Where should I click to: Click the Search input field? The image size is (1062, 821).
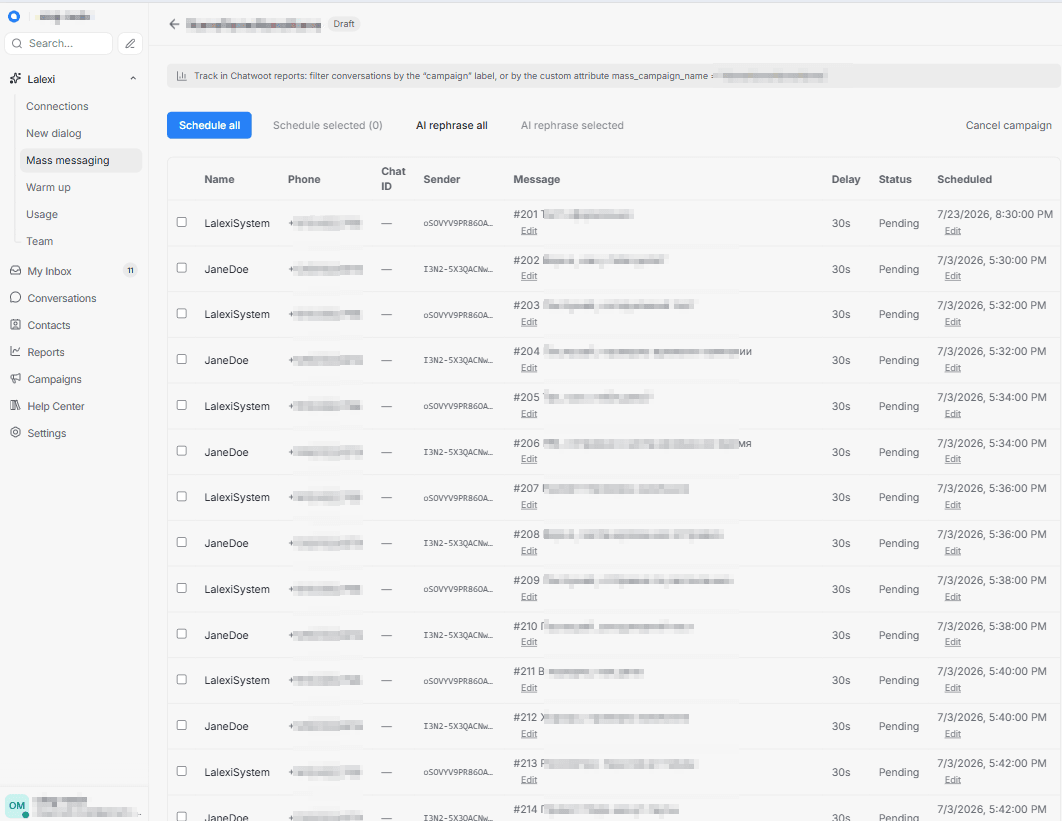59,43
